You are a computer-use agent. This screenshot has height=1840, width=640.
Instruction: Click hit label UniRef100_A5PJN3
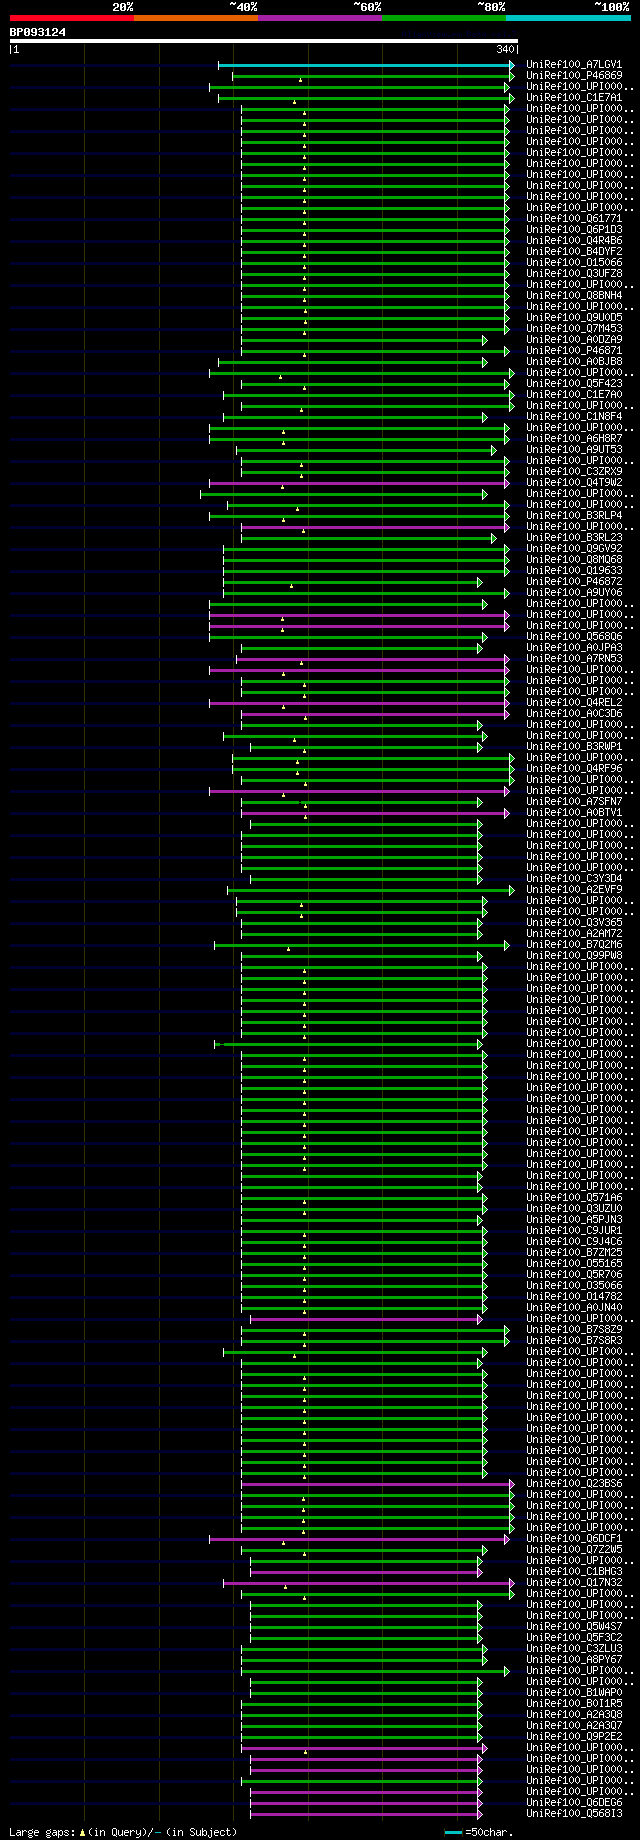574,1220
